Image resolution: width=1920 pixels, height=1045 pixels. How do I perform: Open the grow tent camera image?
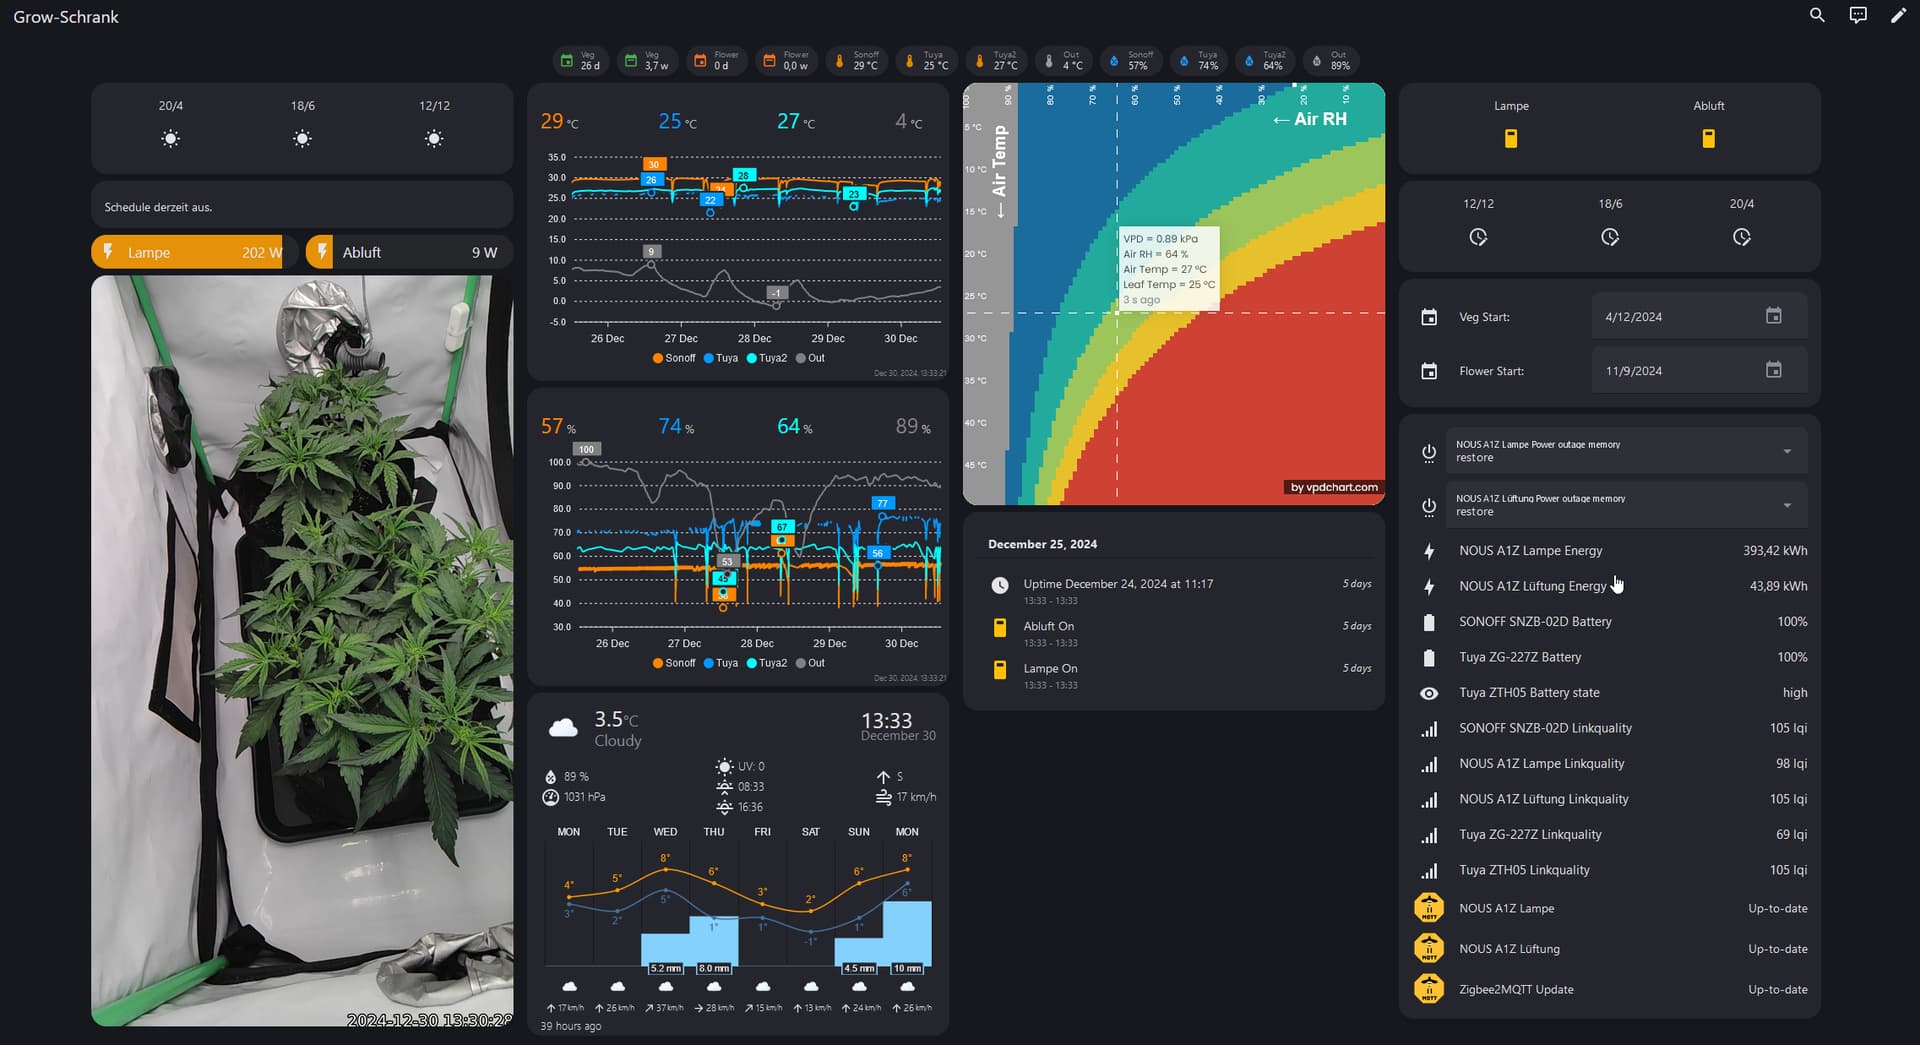(302, 650)
